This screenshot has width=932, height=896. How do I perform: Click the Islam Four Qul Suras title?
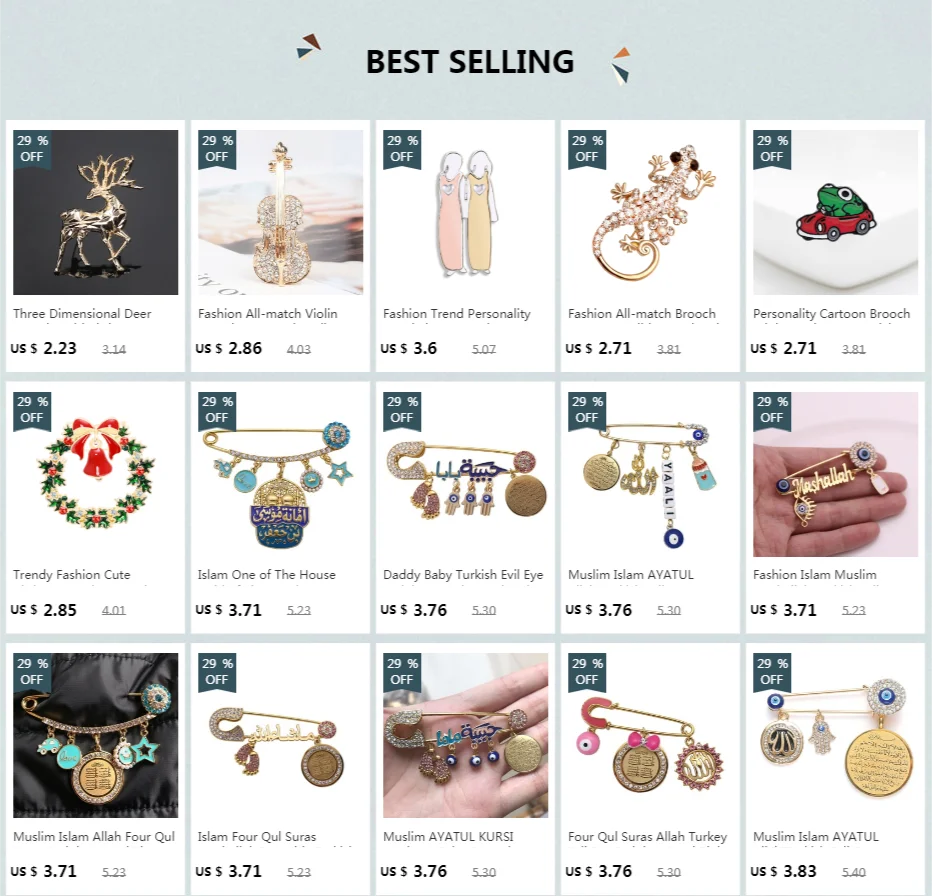click(x=257, y=837)
